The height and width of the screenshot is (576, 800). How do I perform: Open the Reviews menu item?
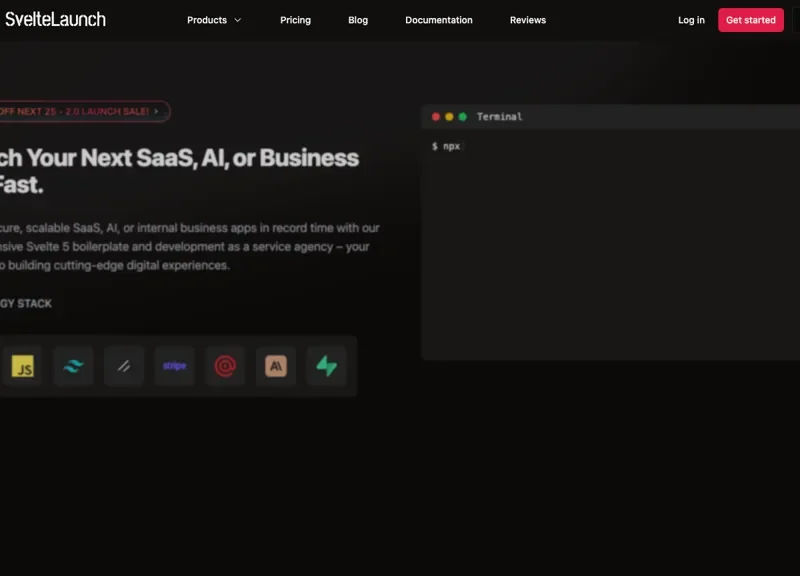pos(527,19)
